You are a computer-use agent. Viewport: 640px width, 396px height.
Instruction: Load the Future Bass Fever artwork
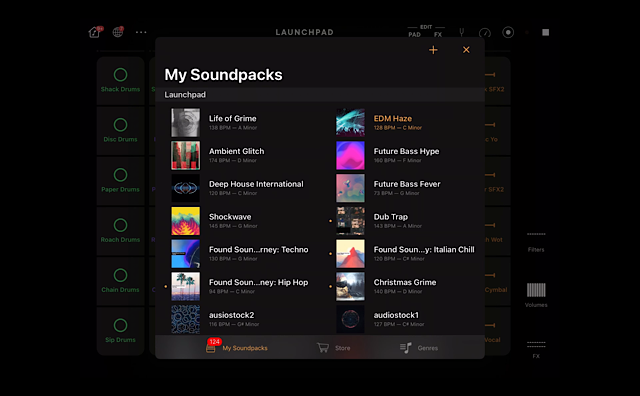[x=350, y=188]
